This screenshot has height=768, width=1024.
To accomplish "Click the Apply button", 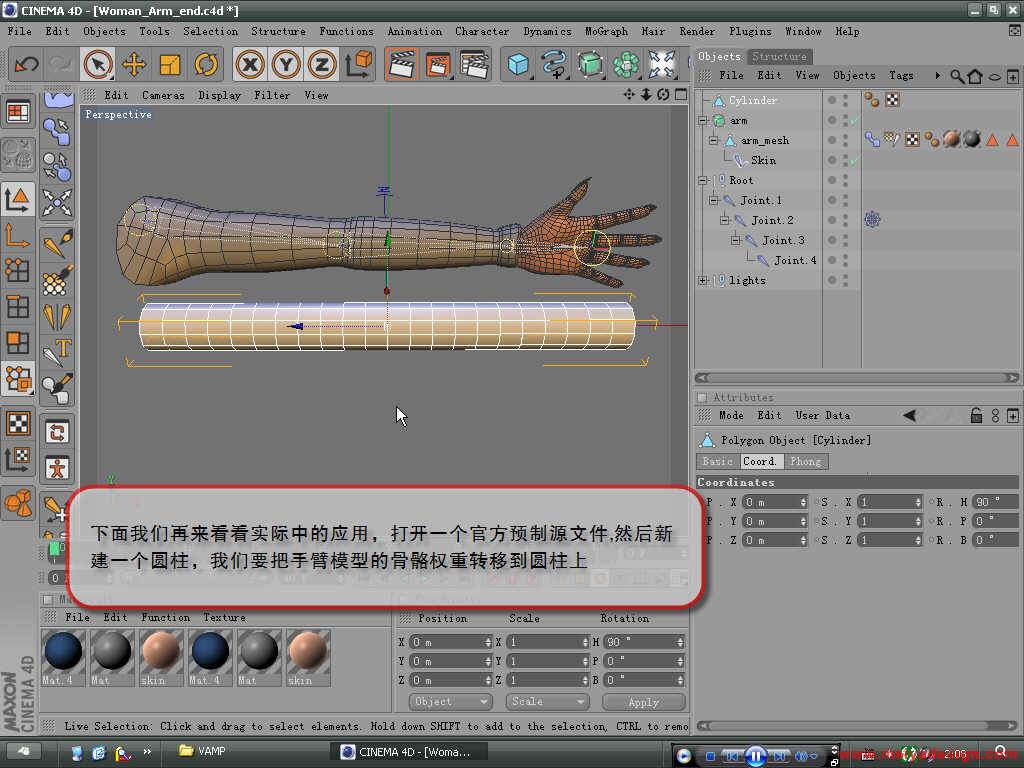I will [x=643, y=702].
